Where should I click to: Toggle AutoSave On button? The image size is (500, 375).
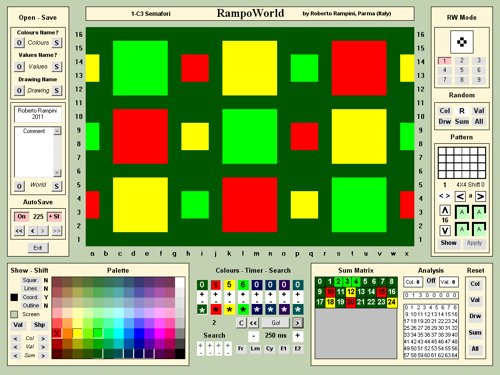tap(21, 216)
